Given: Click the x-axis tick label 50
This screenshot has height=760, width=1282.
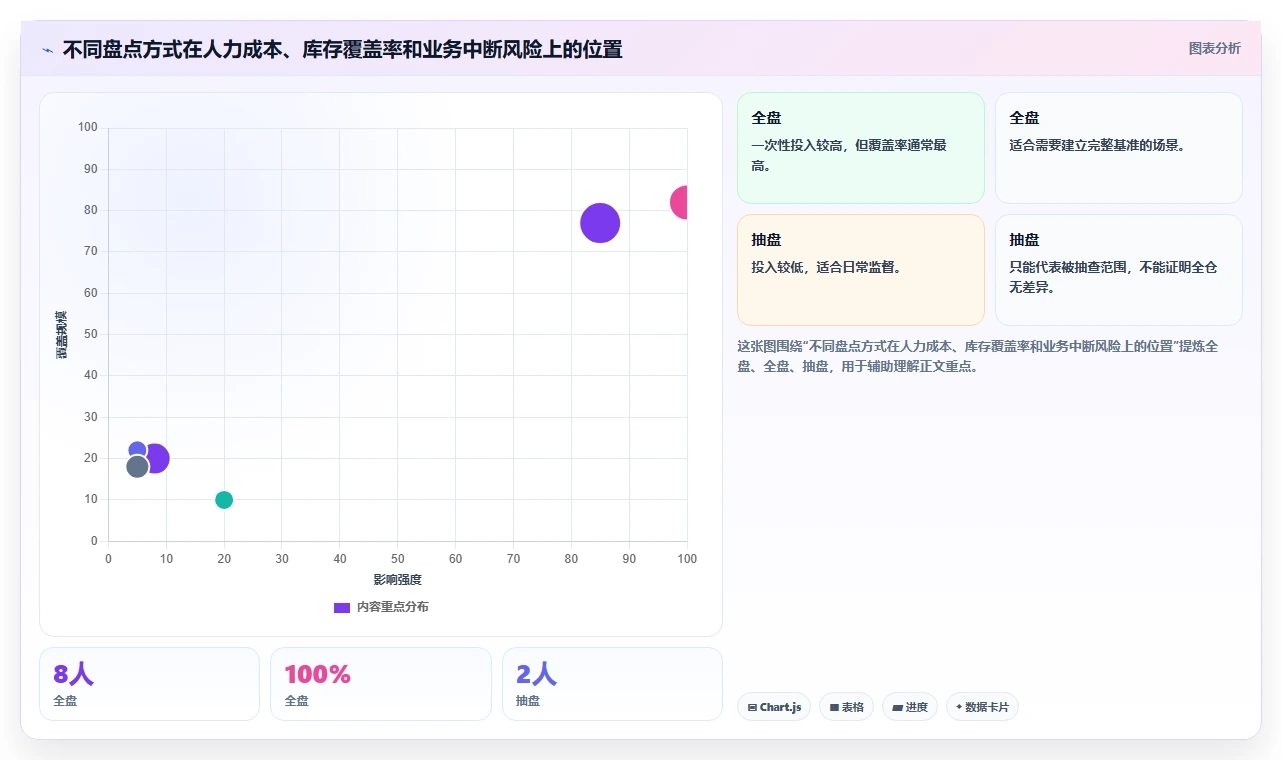Looking at the screenshot, I should point(398,559).
